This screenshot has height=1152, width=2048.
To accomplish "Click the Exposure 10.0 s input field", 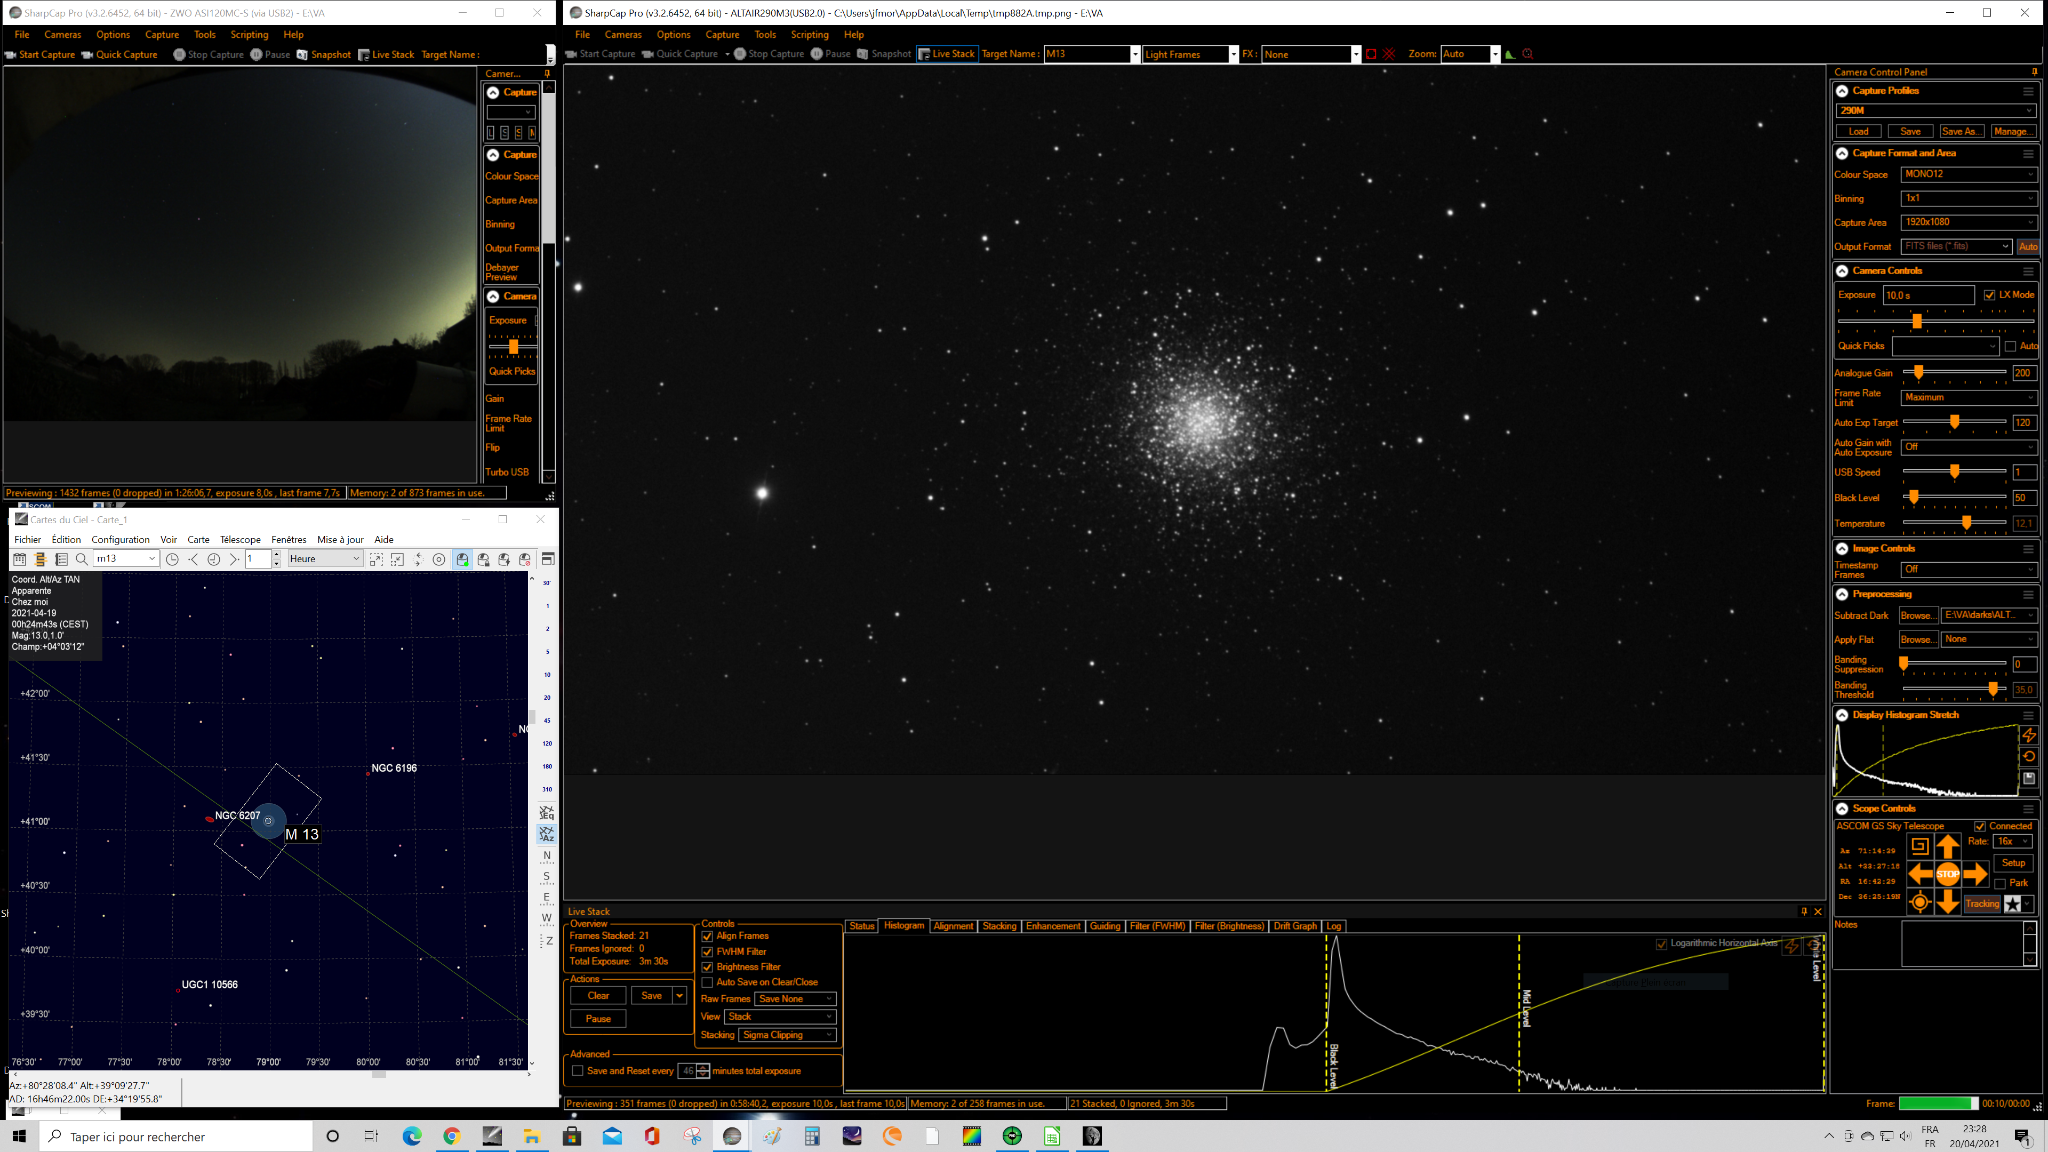I will pyautogui.click(x=1928, y=295).
